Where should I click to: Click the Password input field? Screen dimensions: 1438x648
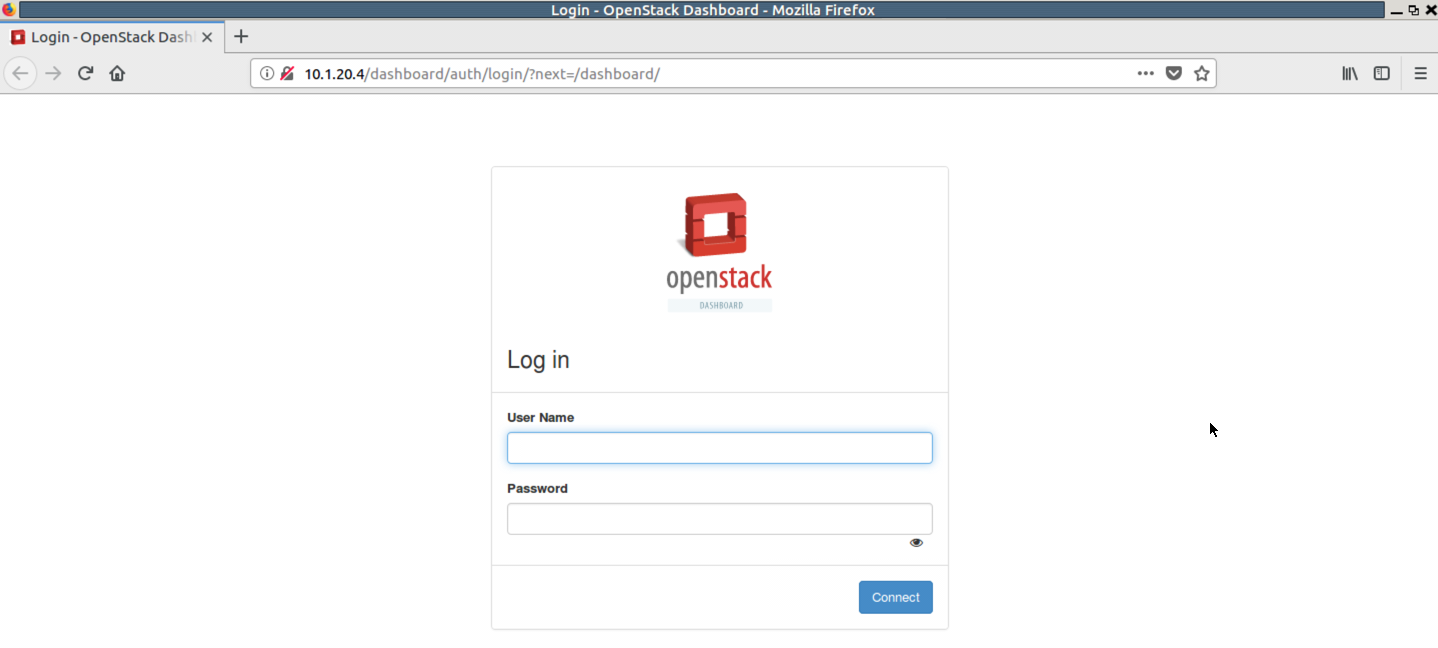[720, 519]
